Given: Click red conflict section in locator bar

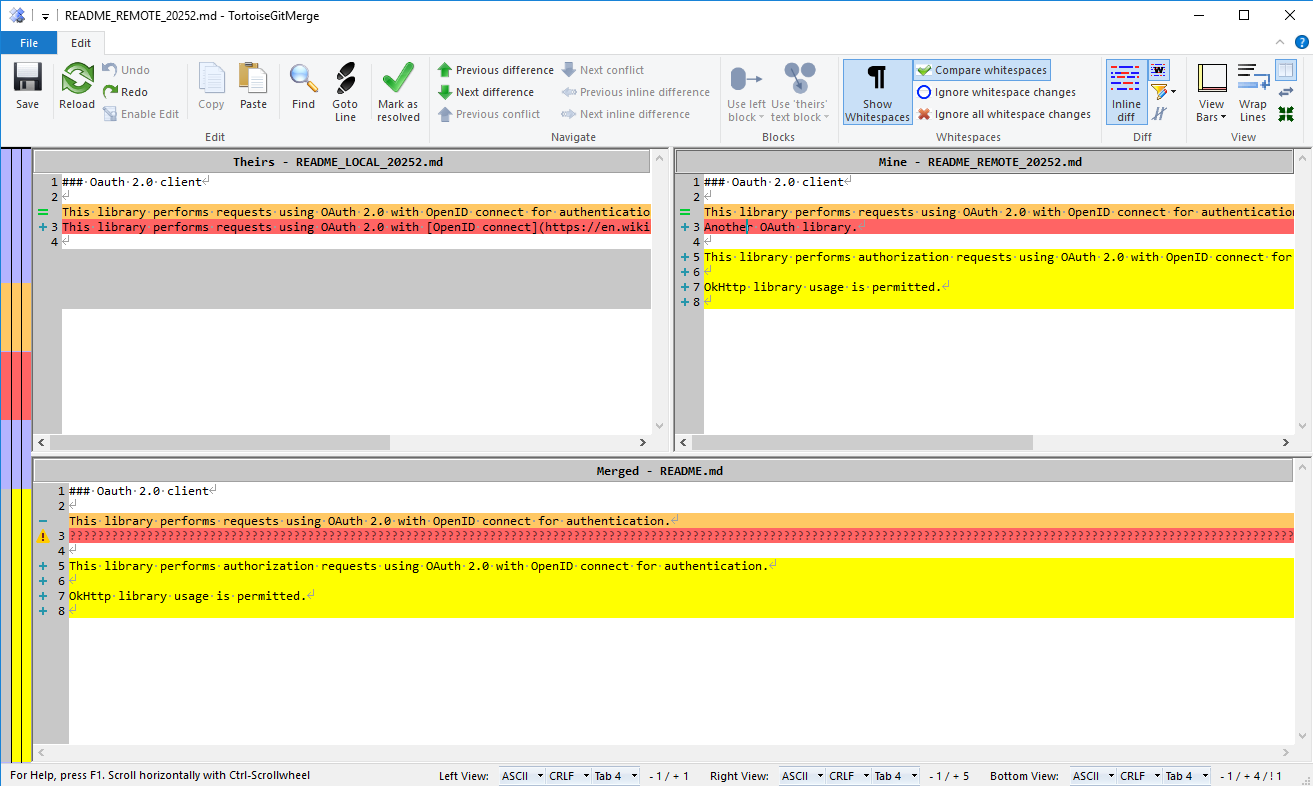Looking at the screenshot, I should tap(16, 385).
